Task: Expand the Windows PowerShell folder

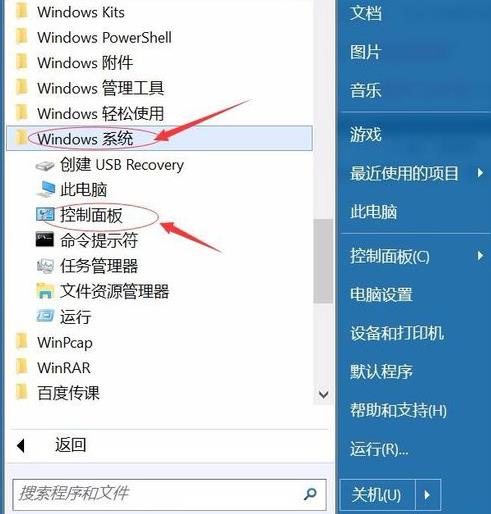Action: pyautogui.click(x=159, y=37)
